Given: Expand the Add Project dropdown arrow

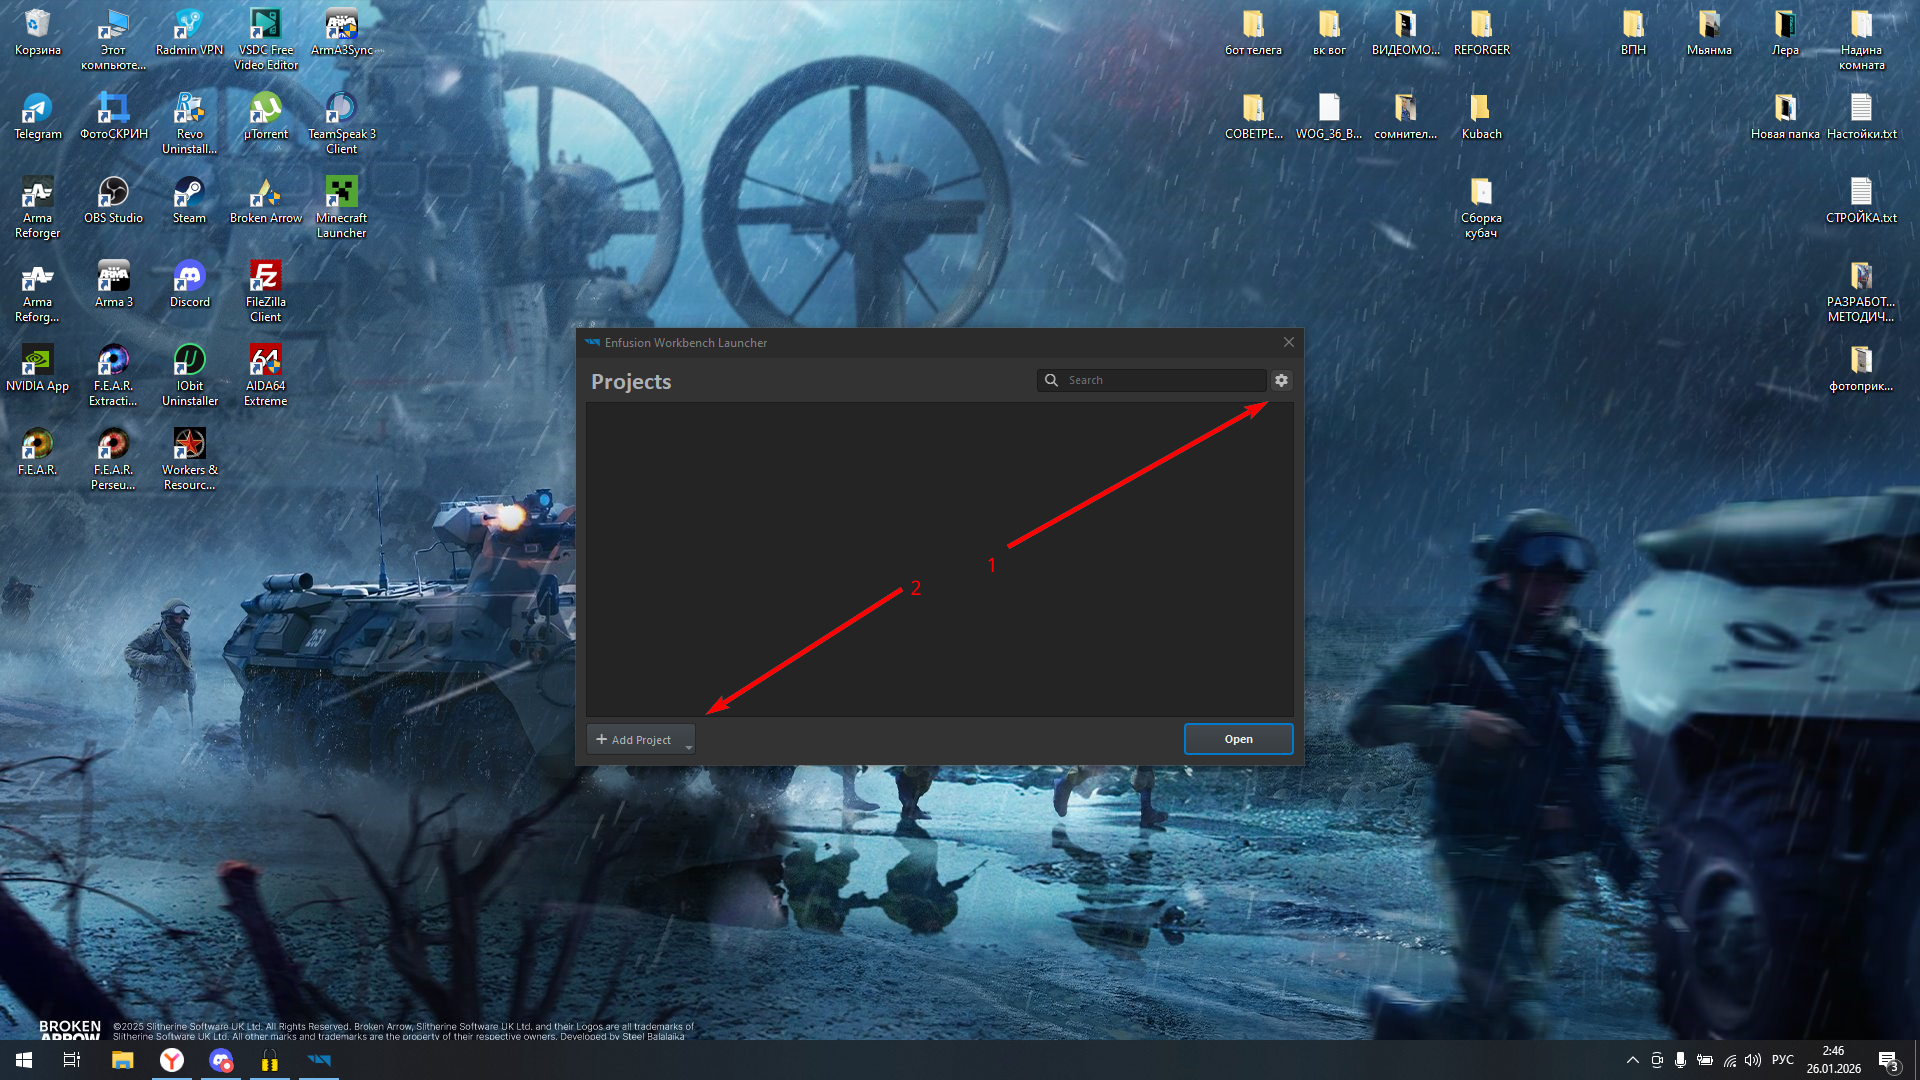Looking at the screenshot, I should [x=688, y=746].
